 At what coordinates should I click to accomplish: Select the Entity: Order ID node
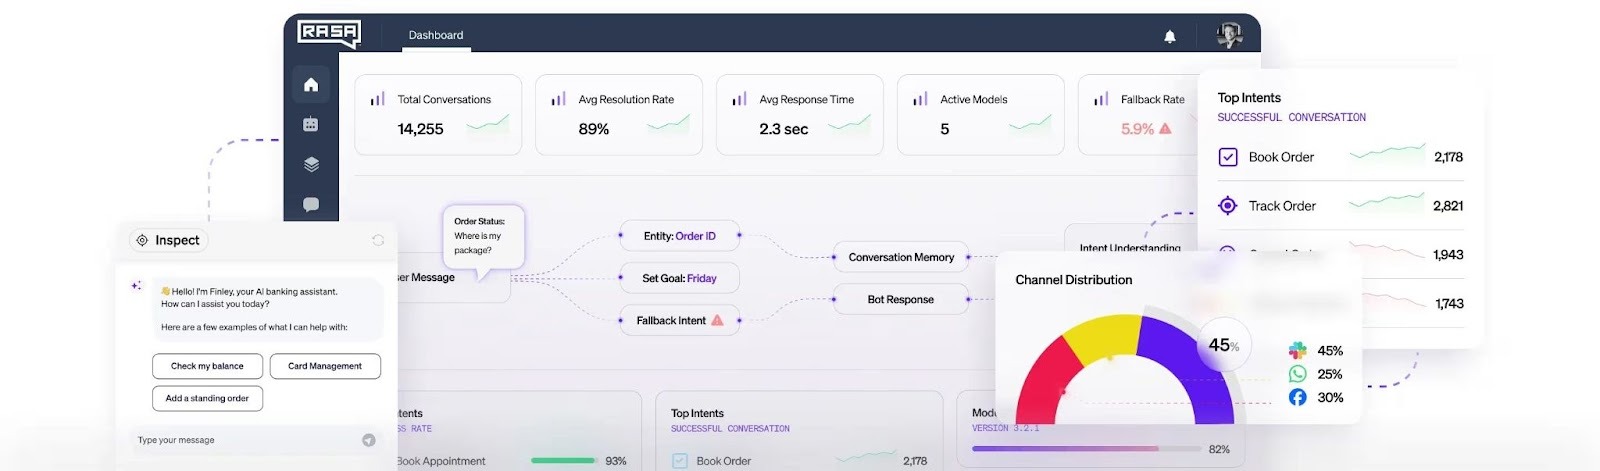[680, 236]
